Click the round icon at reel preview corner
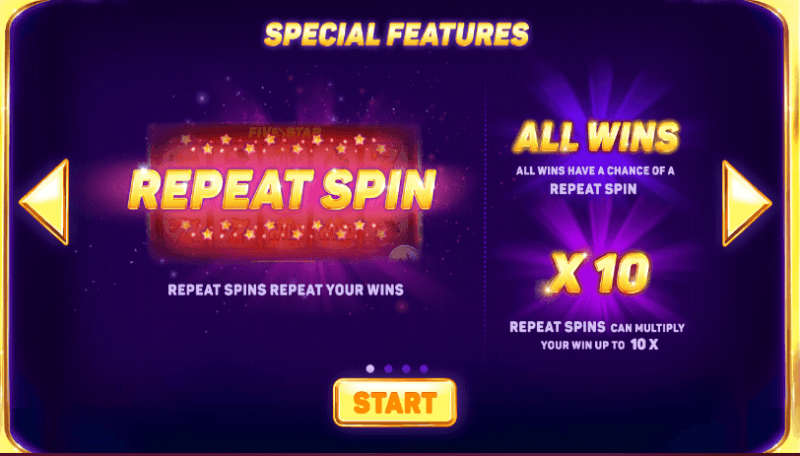Screen dimensions: 800x456 point(404,253)
